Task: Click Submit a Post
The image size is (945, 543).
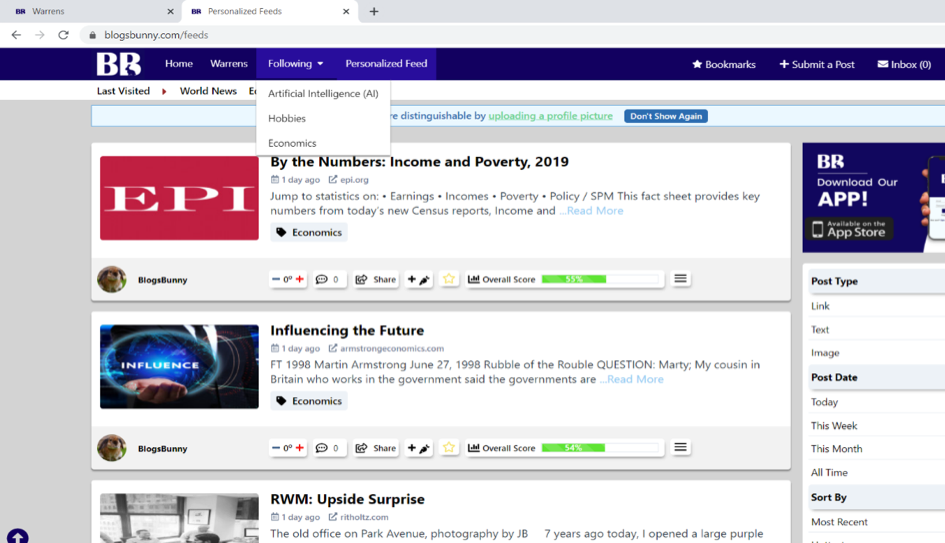Action: click(x=817, y=64)
